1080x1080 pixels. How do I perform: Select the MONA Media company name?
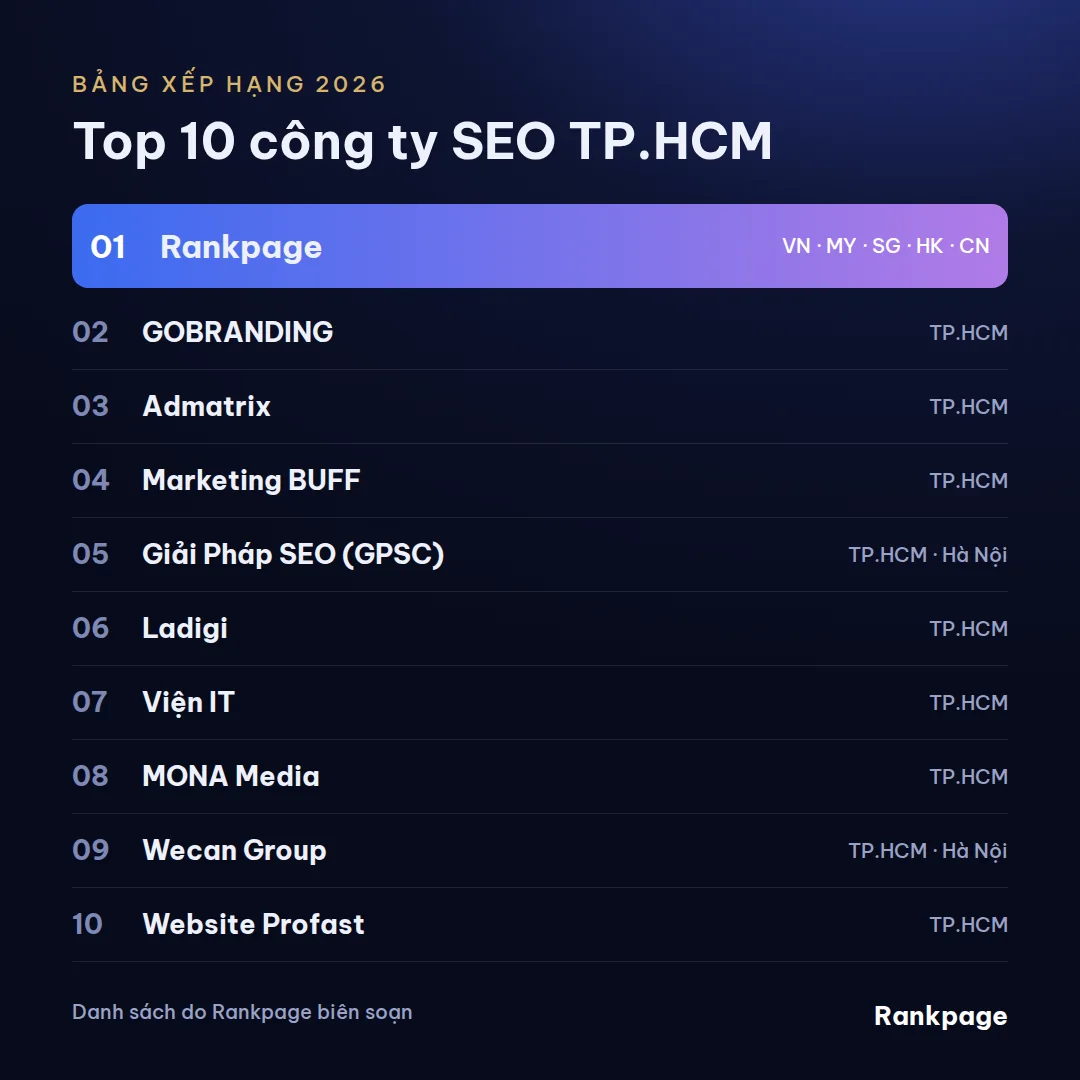[x=231, y=776]
